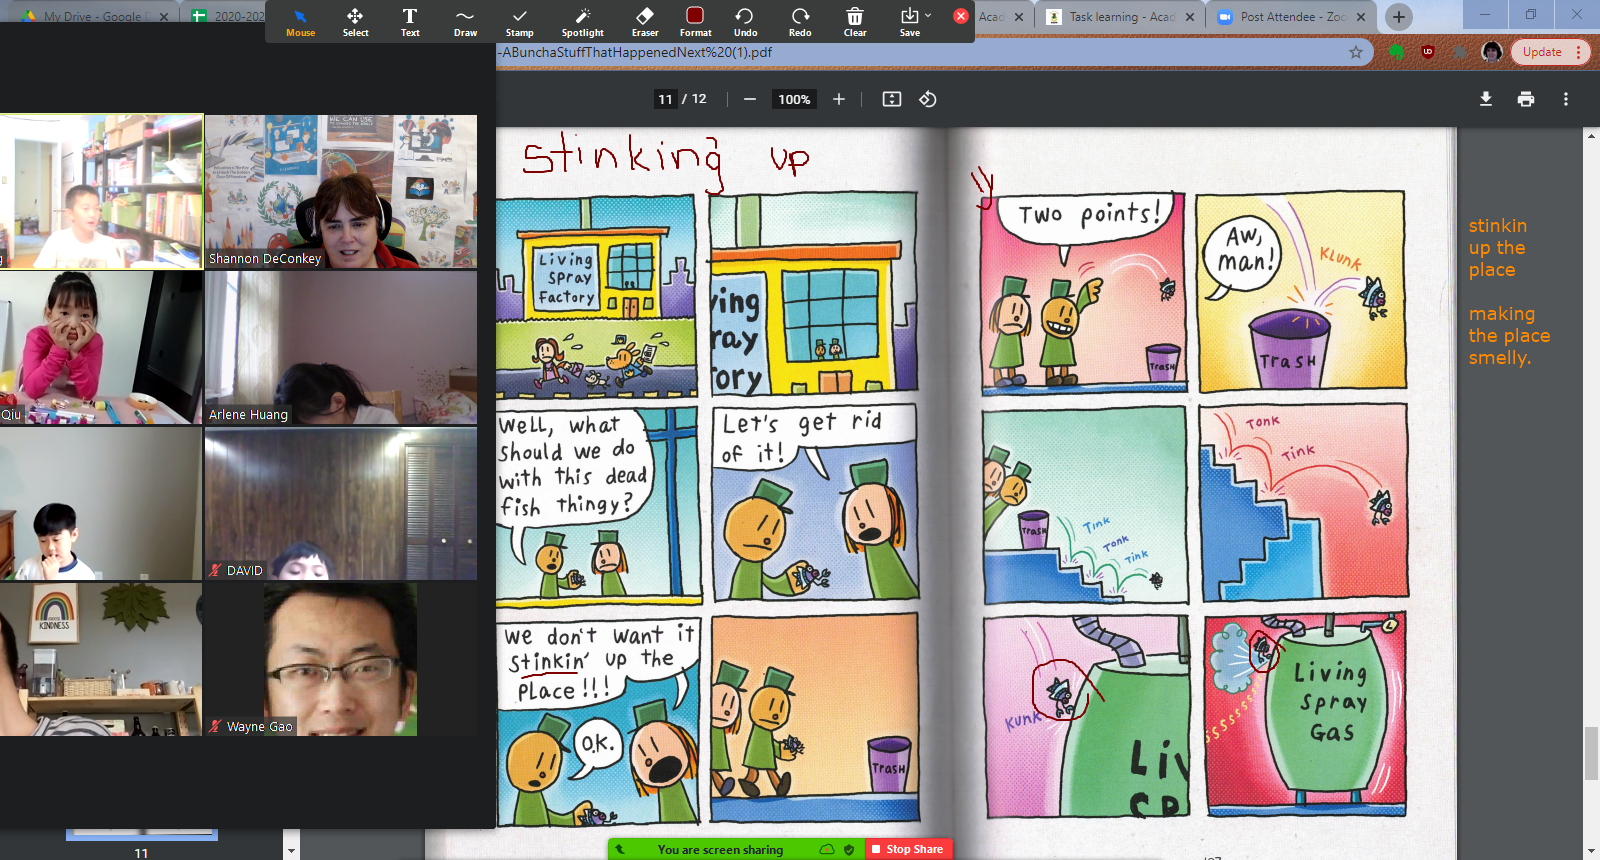Viewport: 1600px width, 860px height.
Task: Open a new browser tab
Action: [x=1399, y=17]
